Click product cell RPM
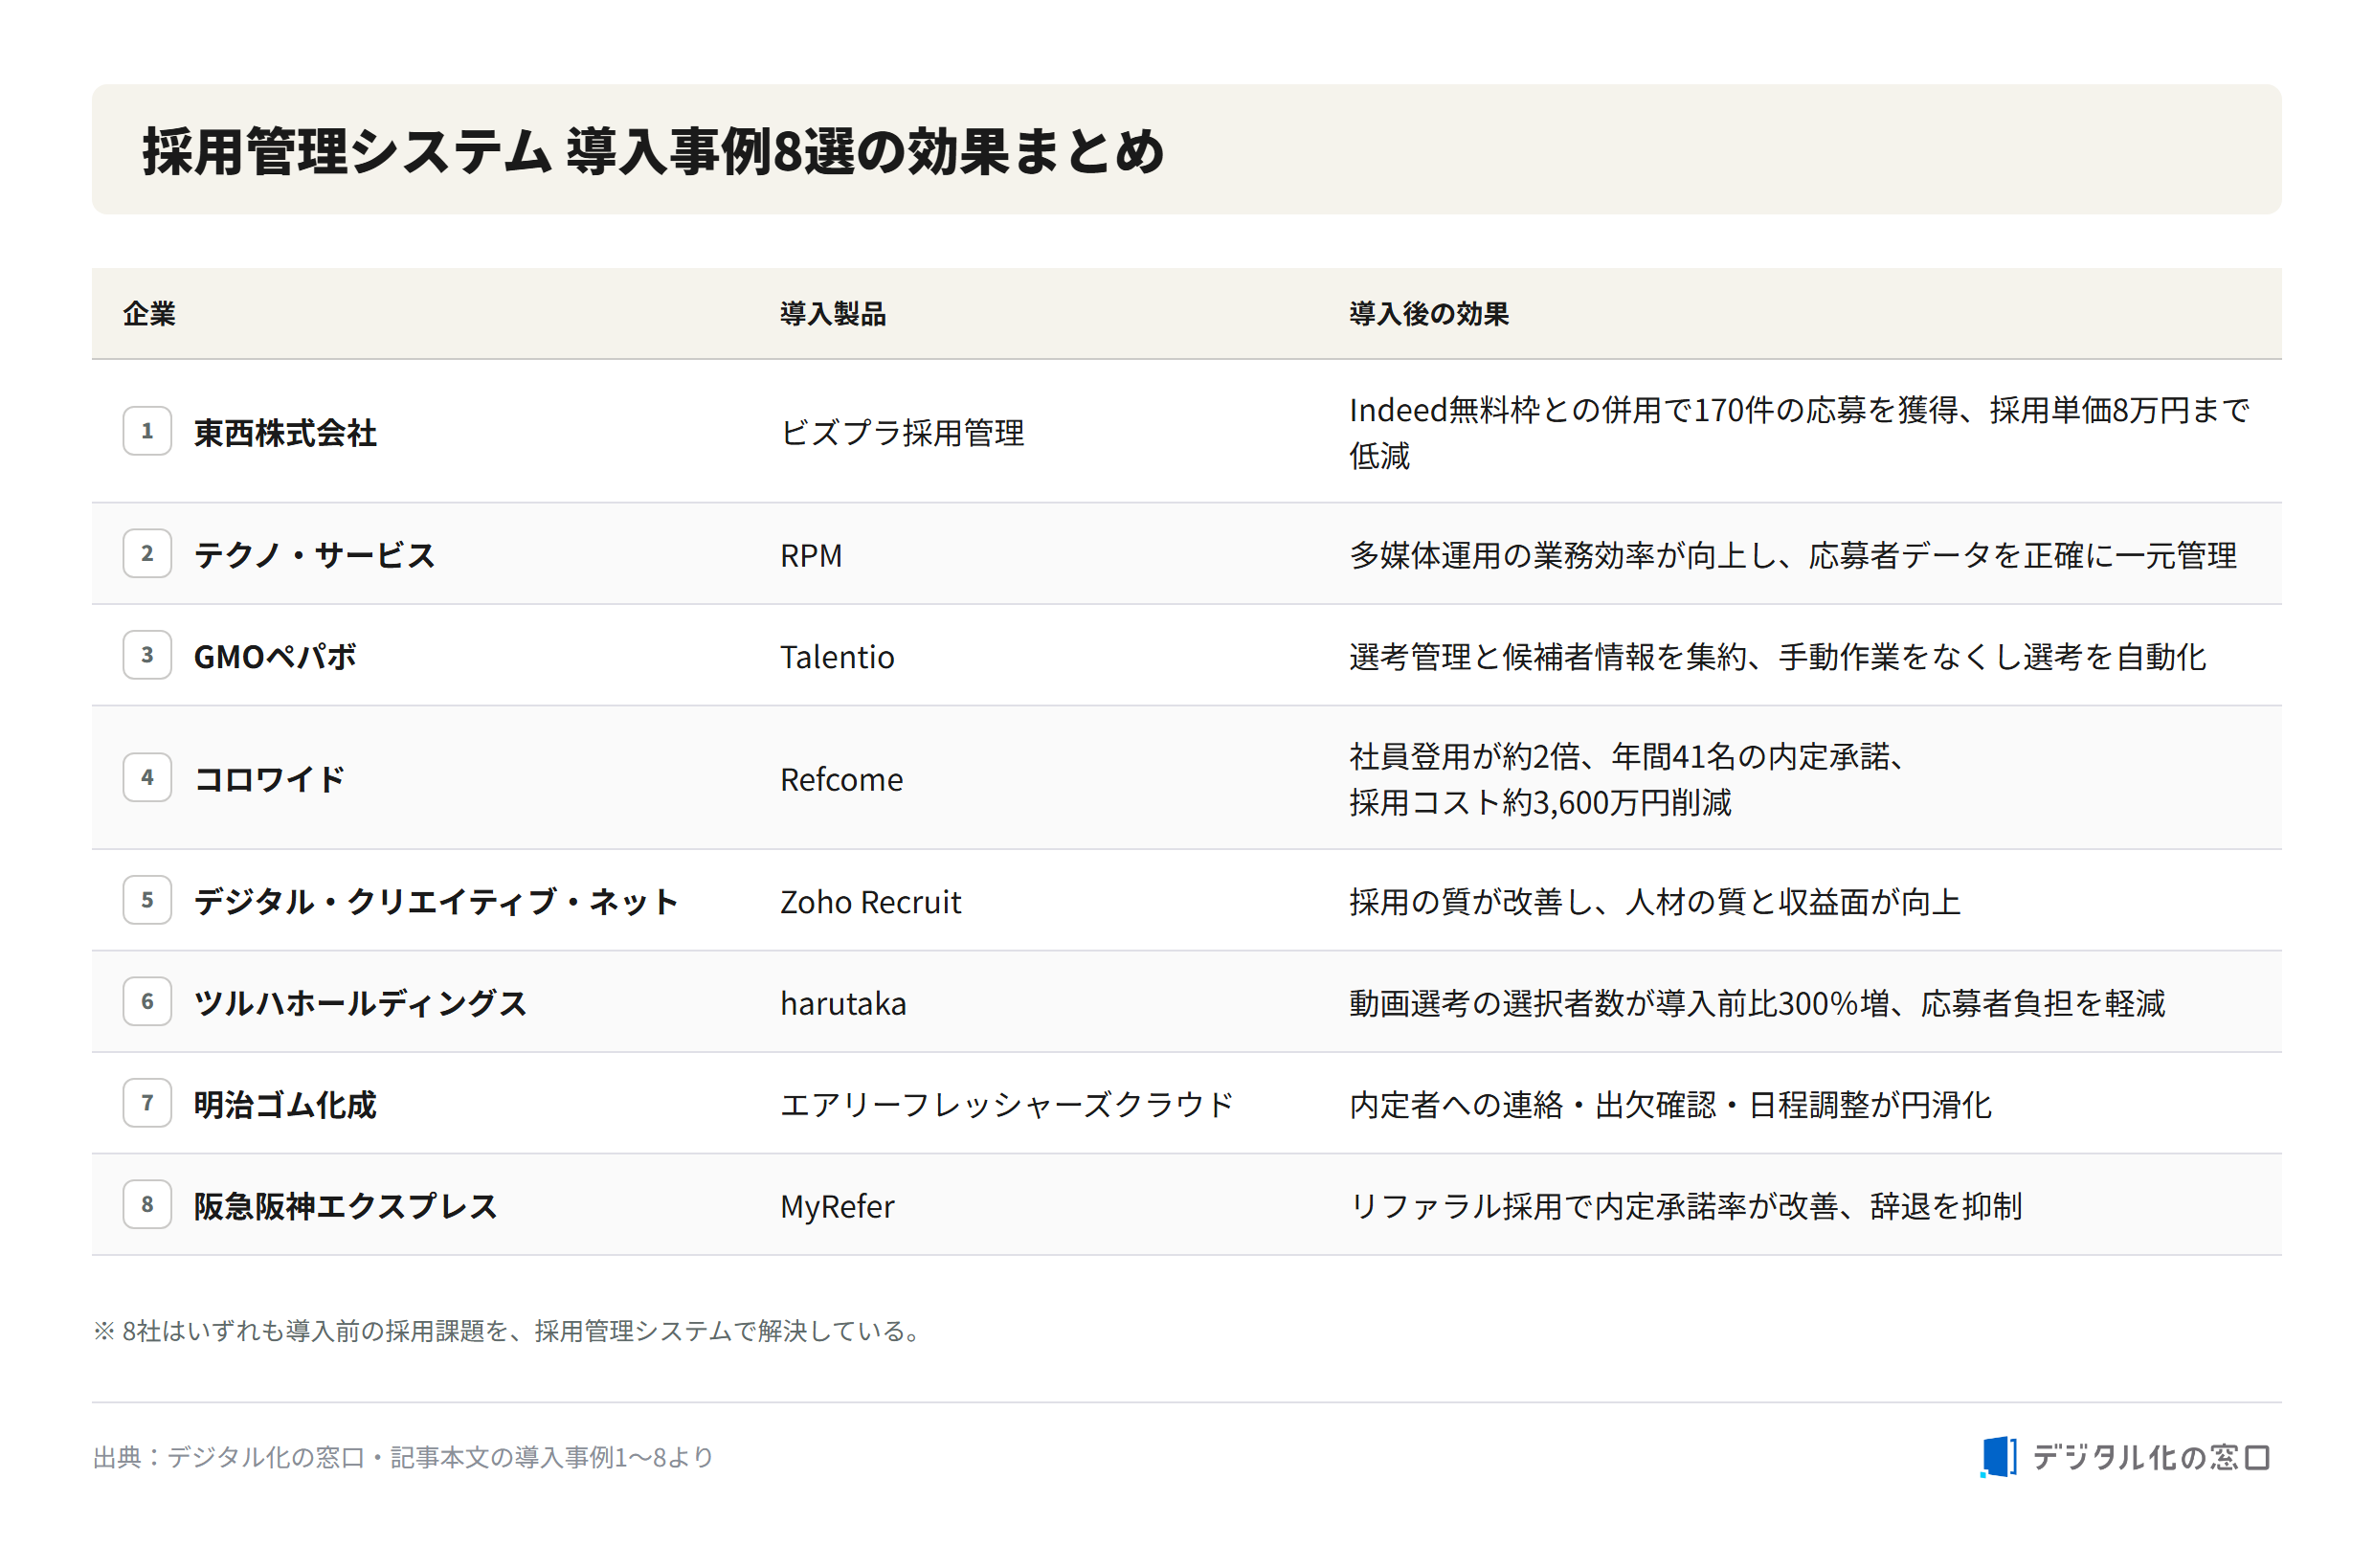The height and width of the screenshot is (1568, 2374). tap(811, 555)
